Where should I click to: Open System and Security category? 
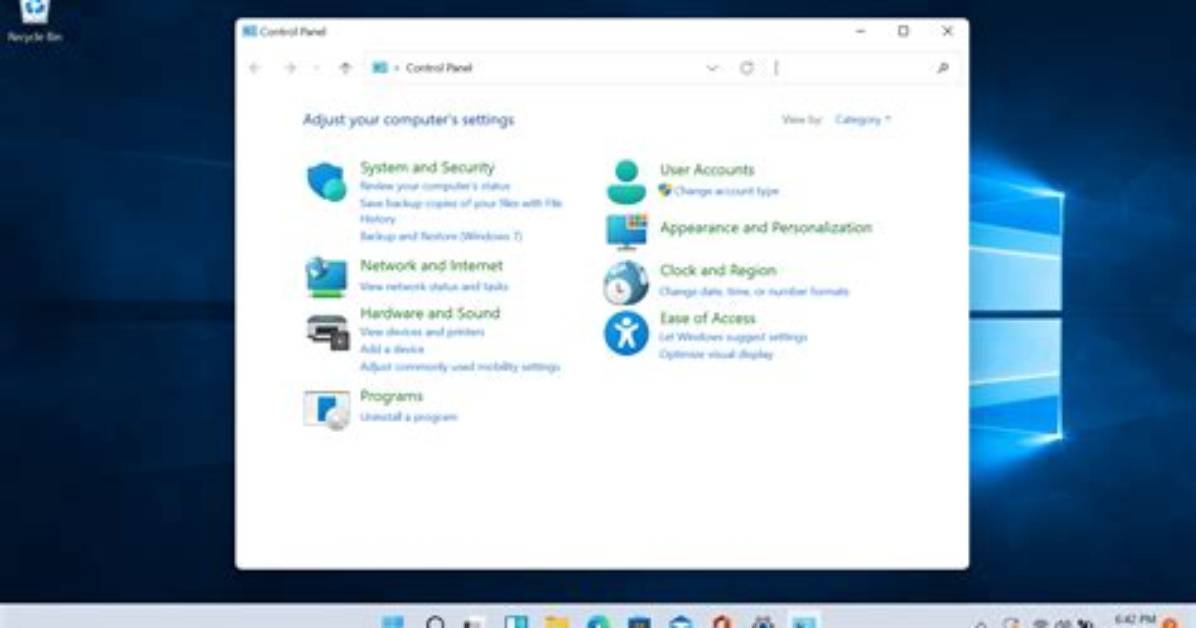[427, 167]
